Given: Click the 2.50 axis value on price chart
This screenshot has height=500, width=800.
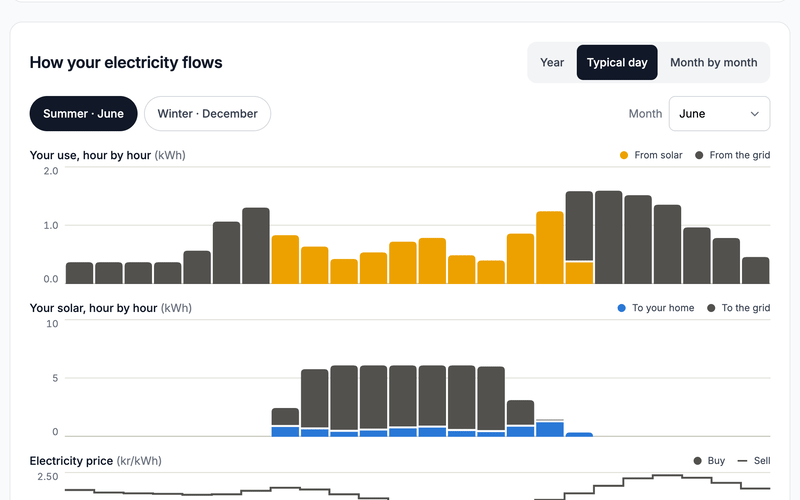Looking at the screenshot, I should click(x=47, y=477).
